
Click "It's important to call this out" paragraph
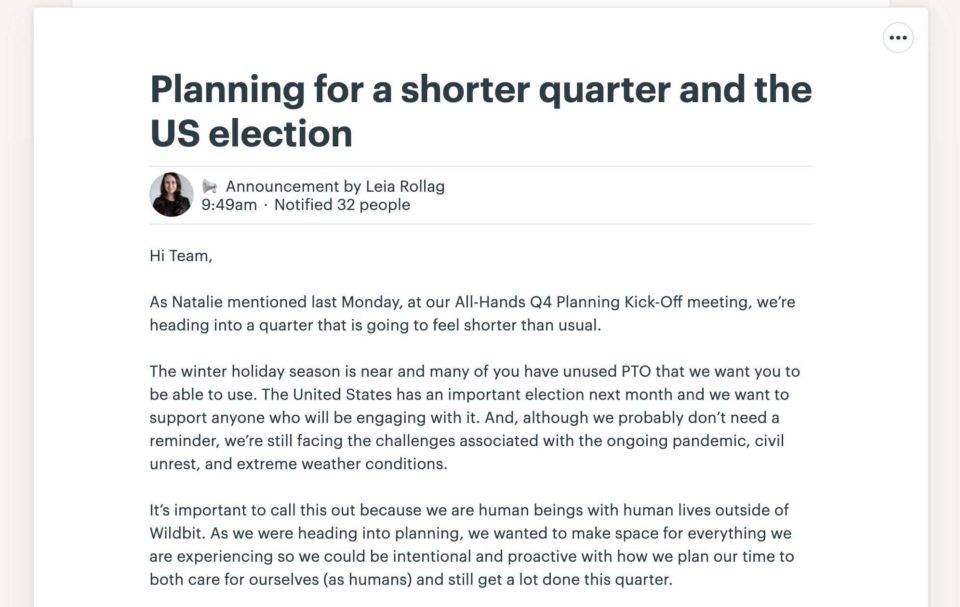coord(471,545)
